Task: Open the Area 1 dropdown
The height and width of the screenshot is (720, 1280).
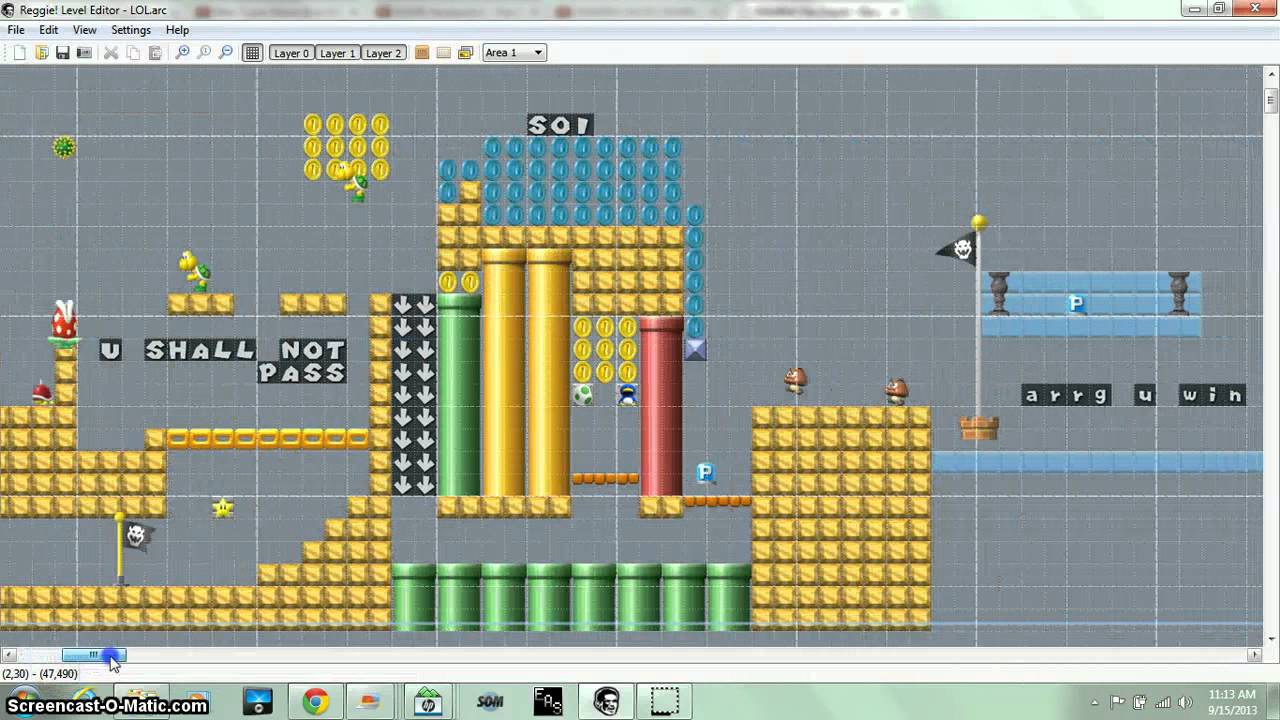Action: [514, 53]
